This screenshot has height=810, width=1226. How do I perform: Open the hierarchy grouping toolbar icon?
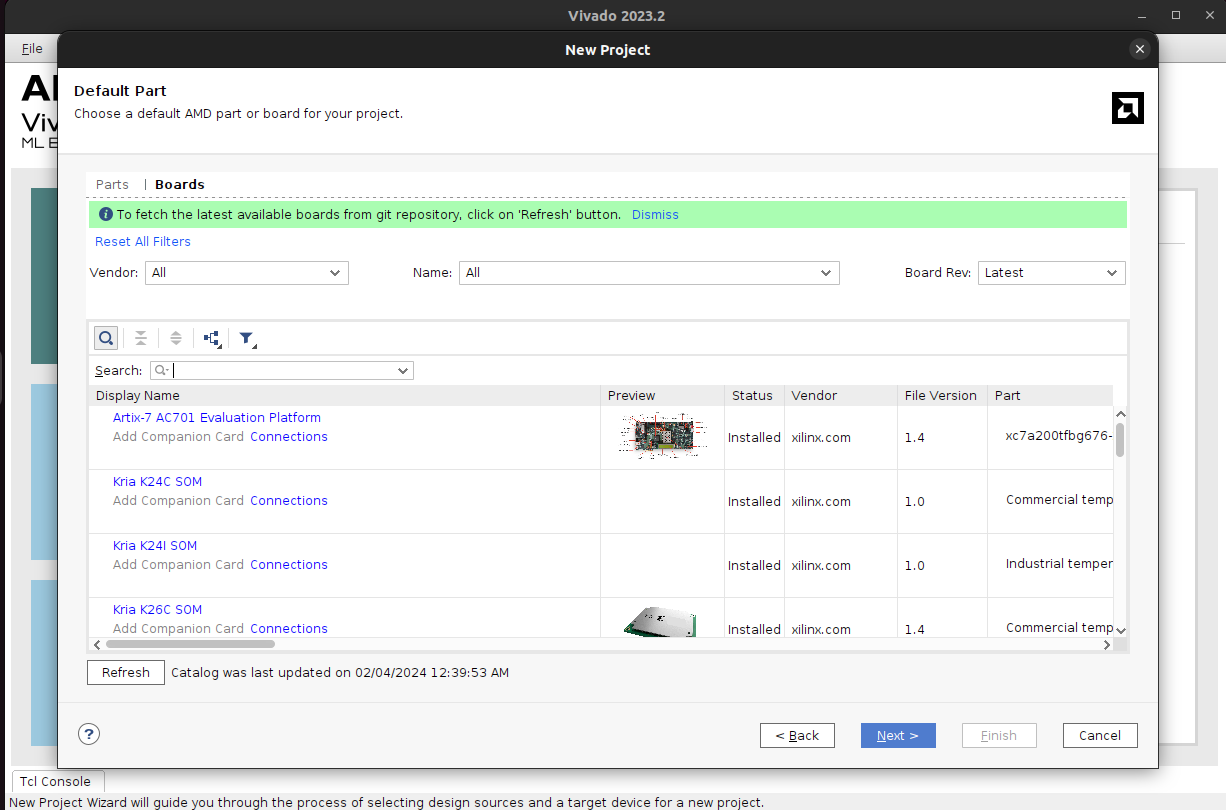pos(212,339)
